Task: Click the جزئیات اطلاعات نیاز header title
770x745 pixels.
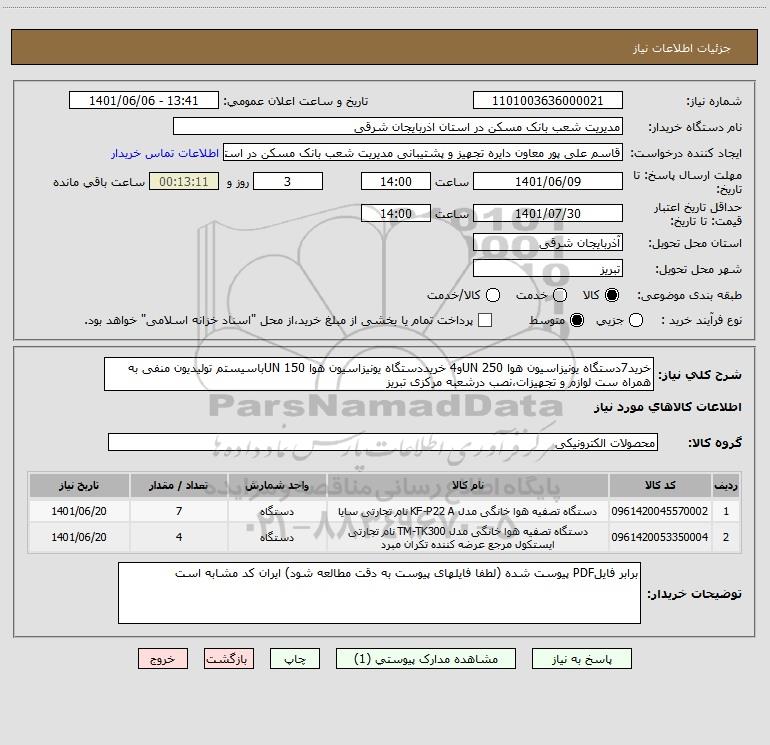Action: [x=682, y=48]
